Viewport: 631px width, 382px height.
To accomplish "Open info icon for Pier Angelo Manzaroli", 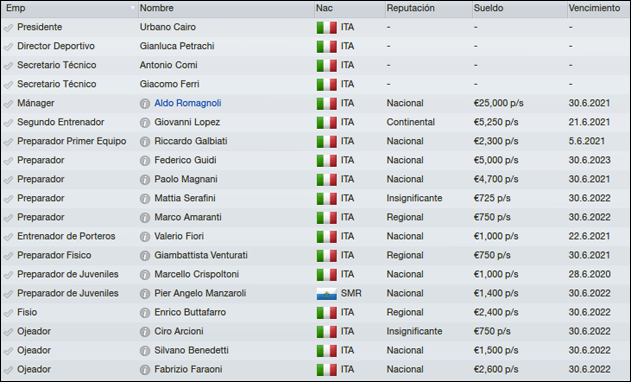I will point(144,294).
